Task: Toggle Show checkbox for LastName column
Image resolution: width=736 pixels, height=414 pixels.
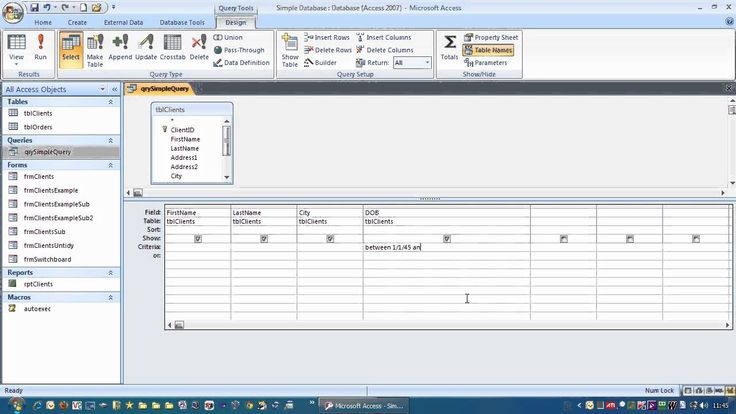Action: point(264,239)
